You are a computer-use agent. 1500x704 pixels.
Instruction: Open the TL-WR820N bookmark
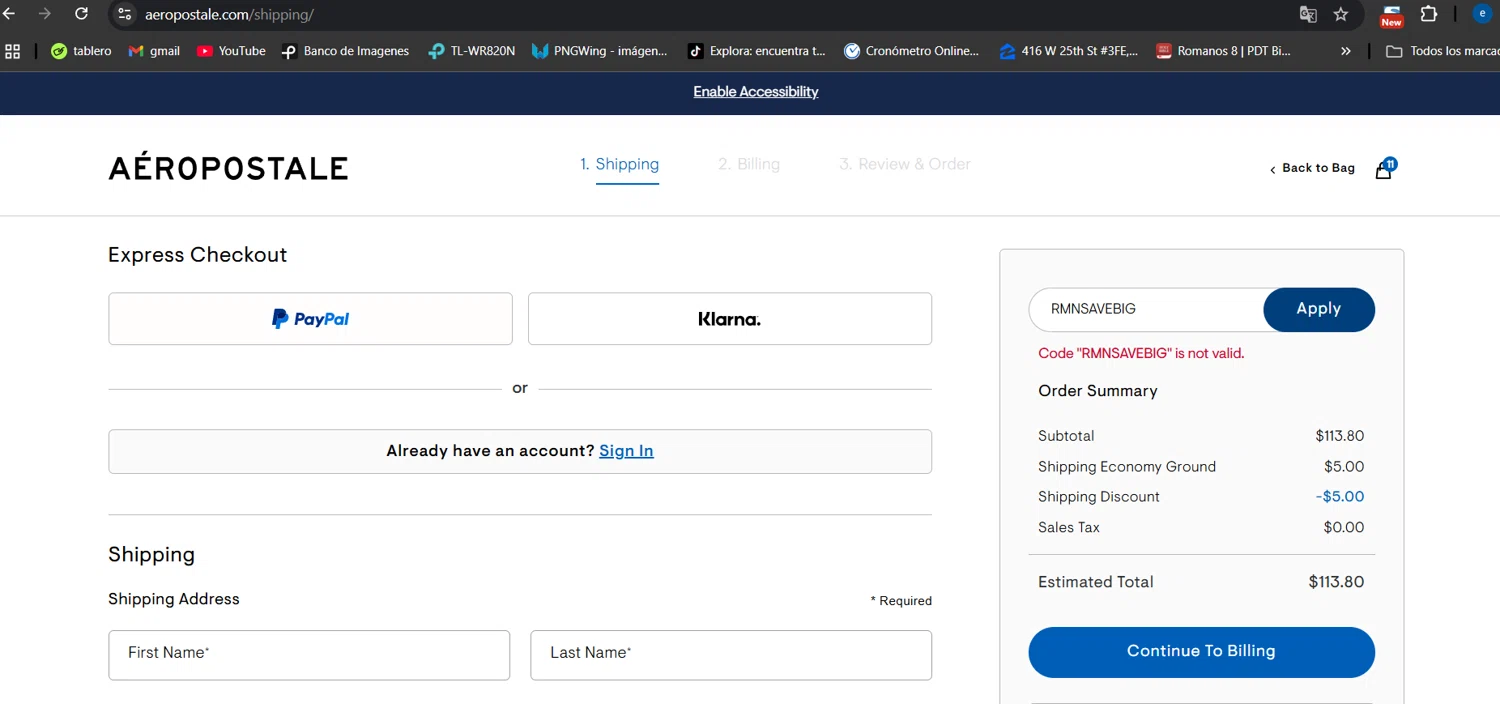(x=471, y=51)
